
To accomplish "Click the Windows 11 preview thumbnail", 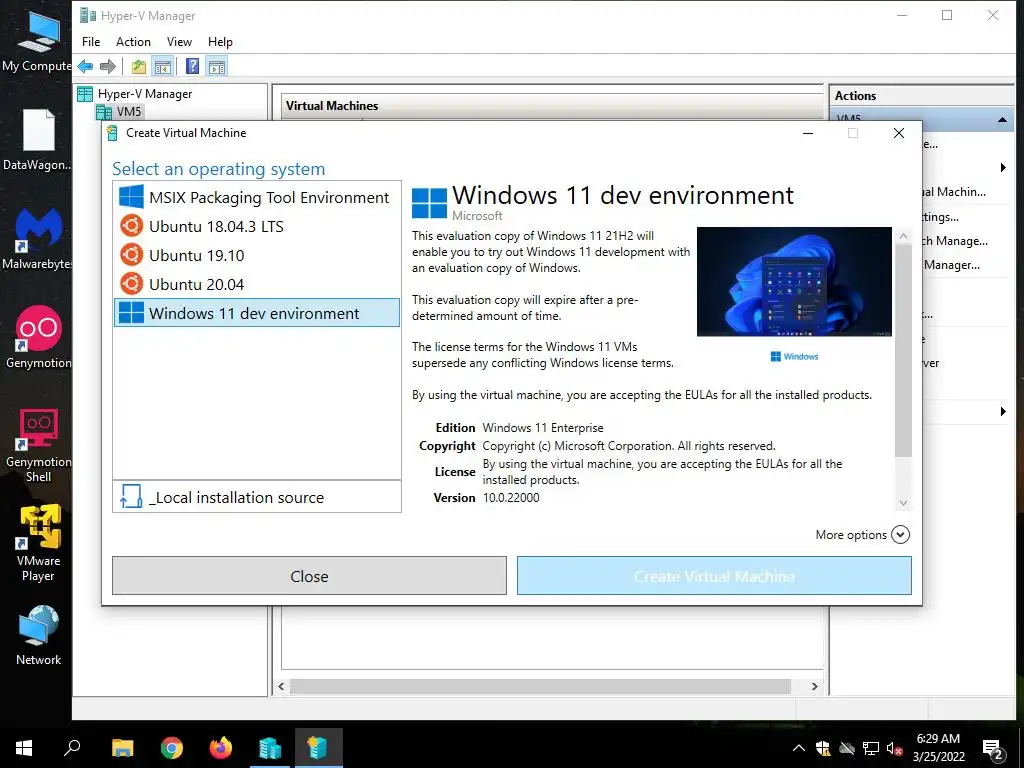I will [x=794, y=281].
